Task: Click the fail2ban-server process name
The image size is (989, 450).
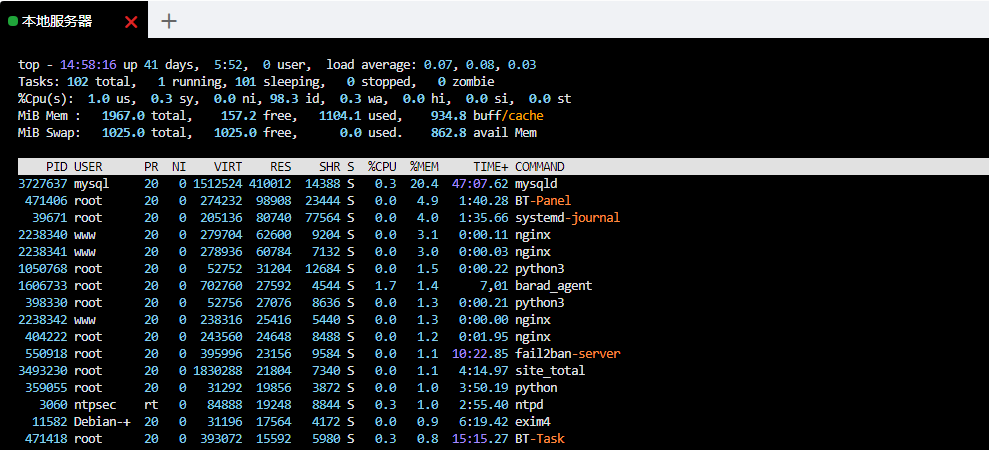Action: (x=567, y=354)
